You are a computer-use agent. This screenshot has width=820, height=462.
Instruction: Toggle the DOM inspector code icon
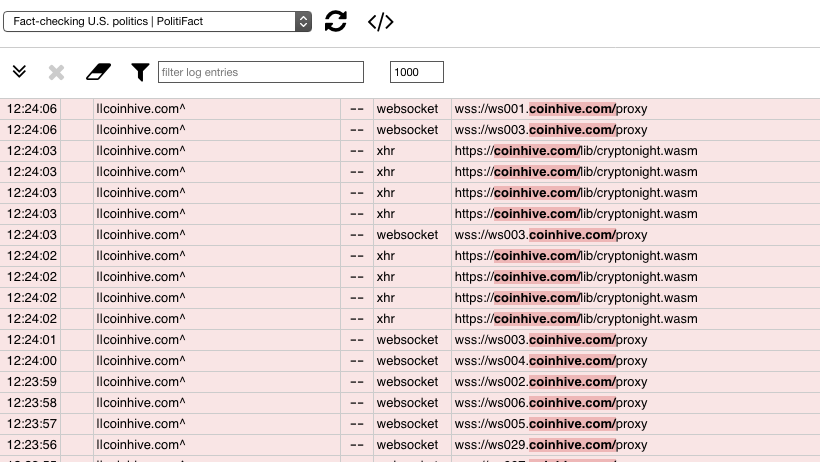pyautogui.click(x=380, y=21)
